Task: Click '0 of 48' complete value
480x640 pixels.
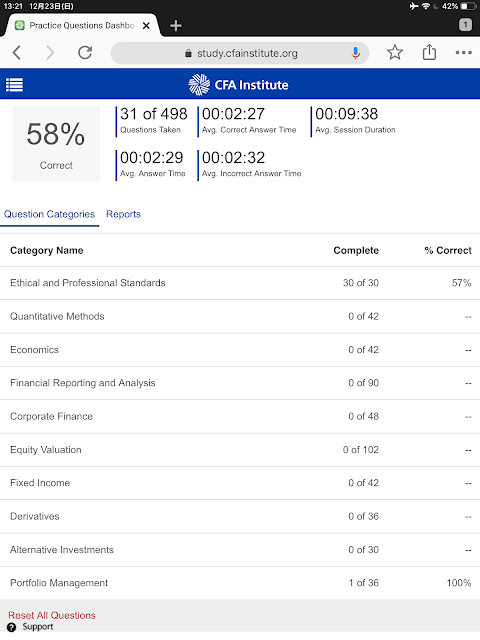Action: coord(364,416)
